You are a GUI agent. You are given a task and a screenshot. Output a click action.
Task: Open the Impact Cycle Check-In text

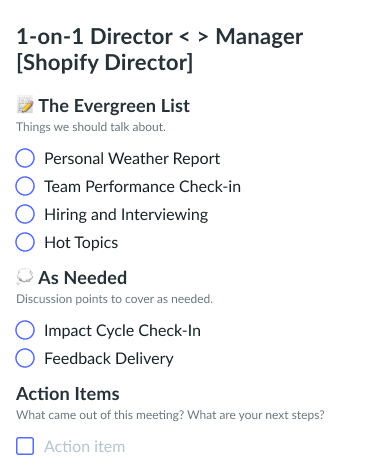click(123, 330)
